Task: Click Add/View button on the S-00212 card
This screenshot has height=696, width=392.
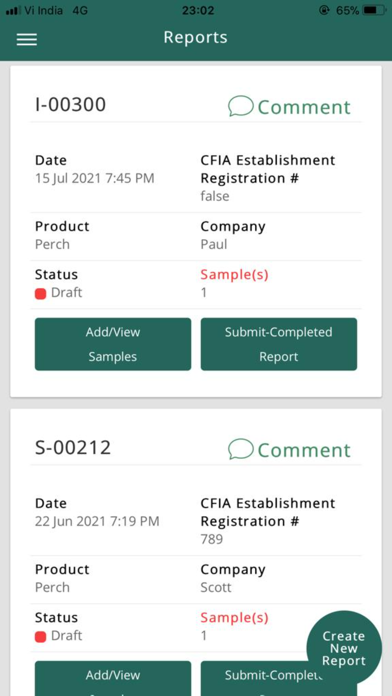Action: click(x=113, y=678)
